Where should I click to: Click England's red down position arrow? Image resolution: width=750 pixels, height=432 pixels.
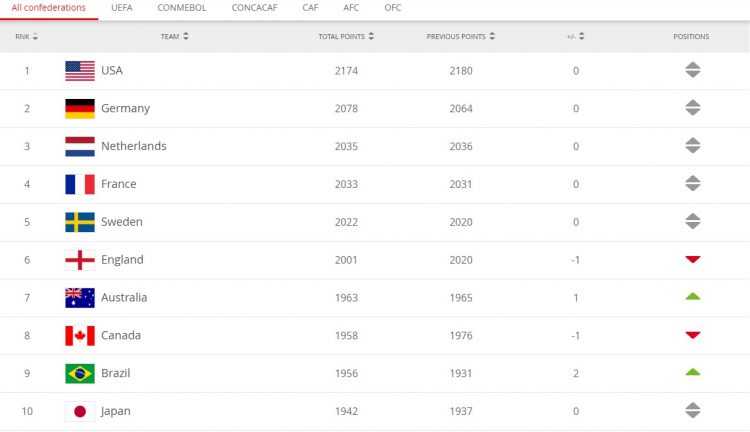693,260
